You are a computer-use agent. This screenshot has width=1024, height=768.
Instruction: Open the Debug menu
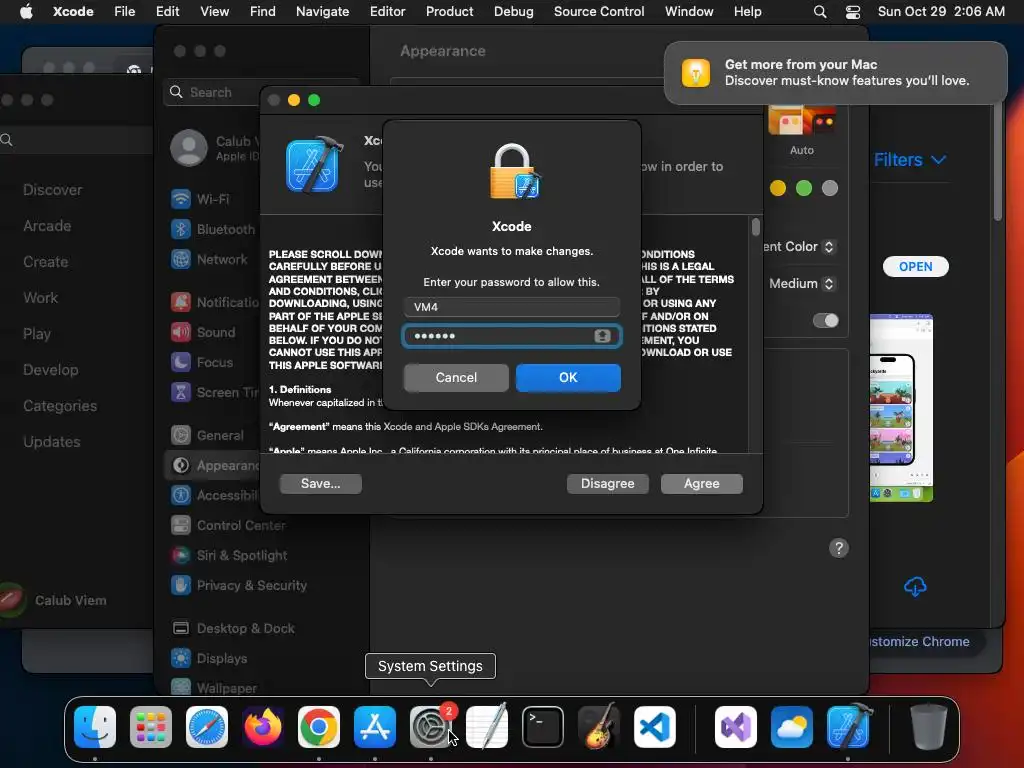(x=513, y=12)
